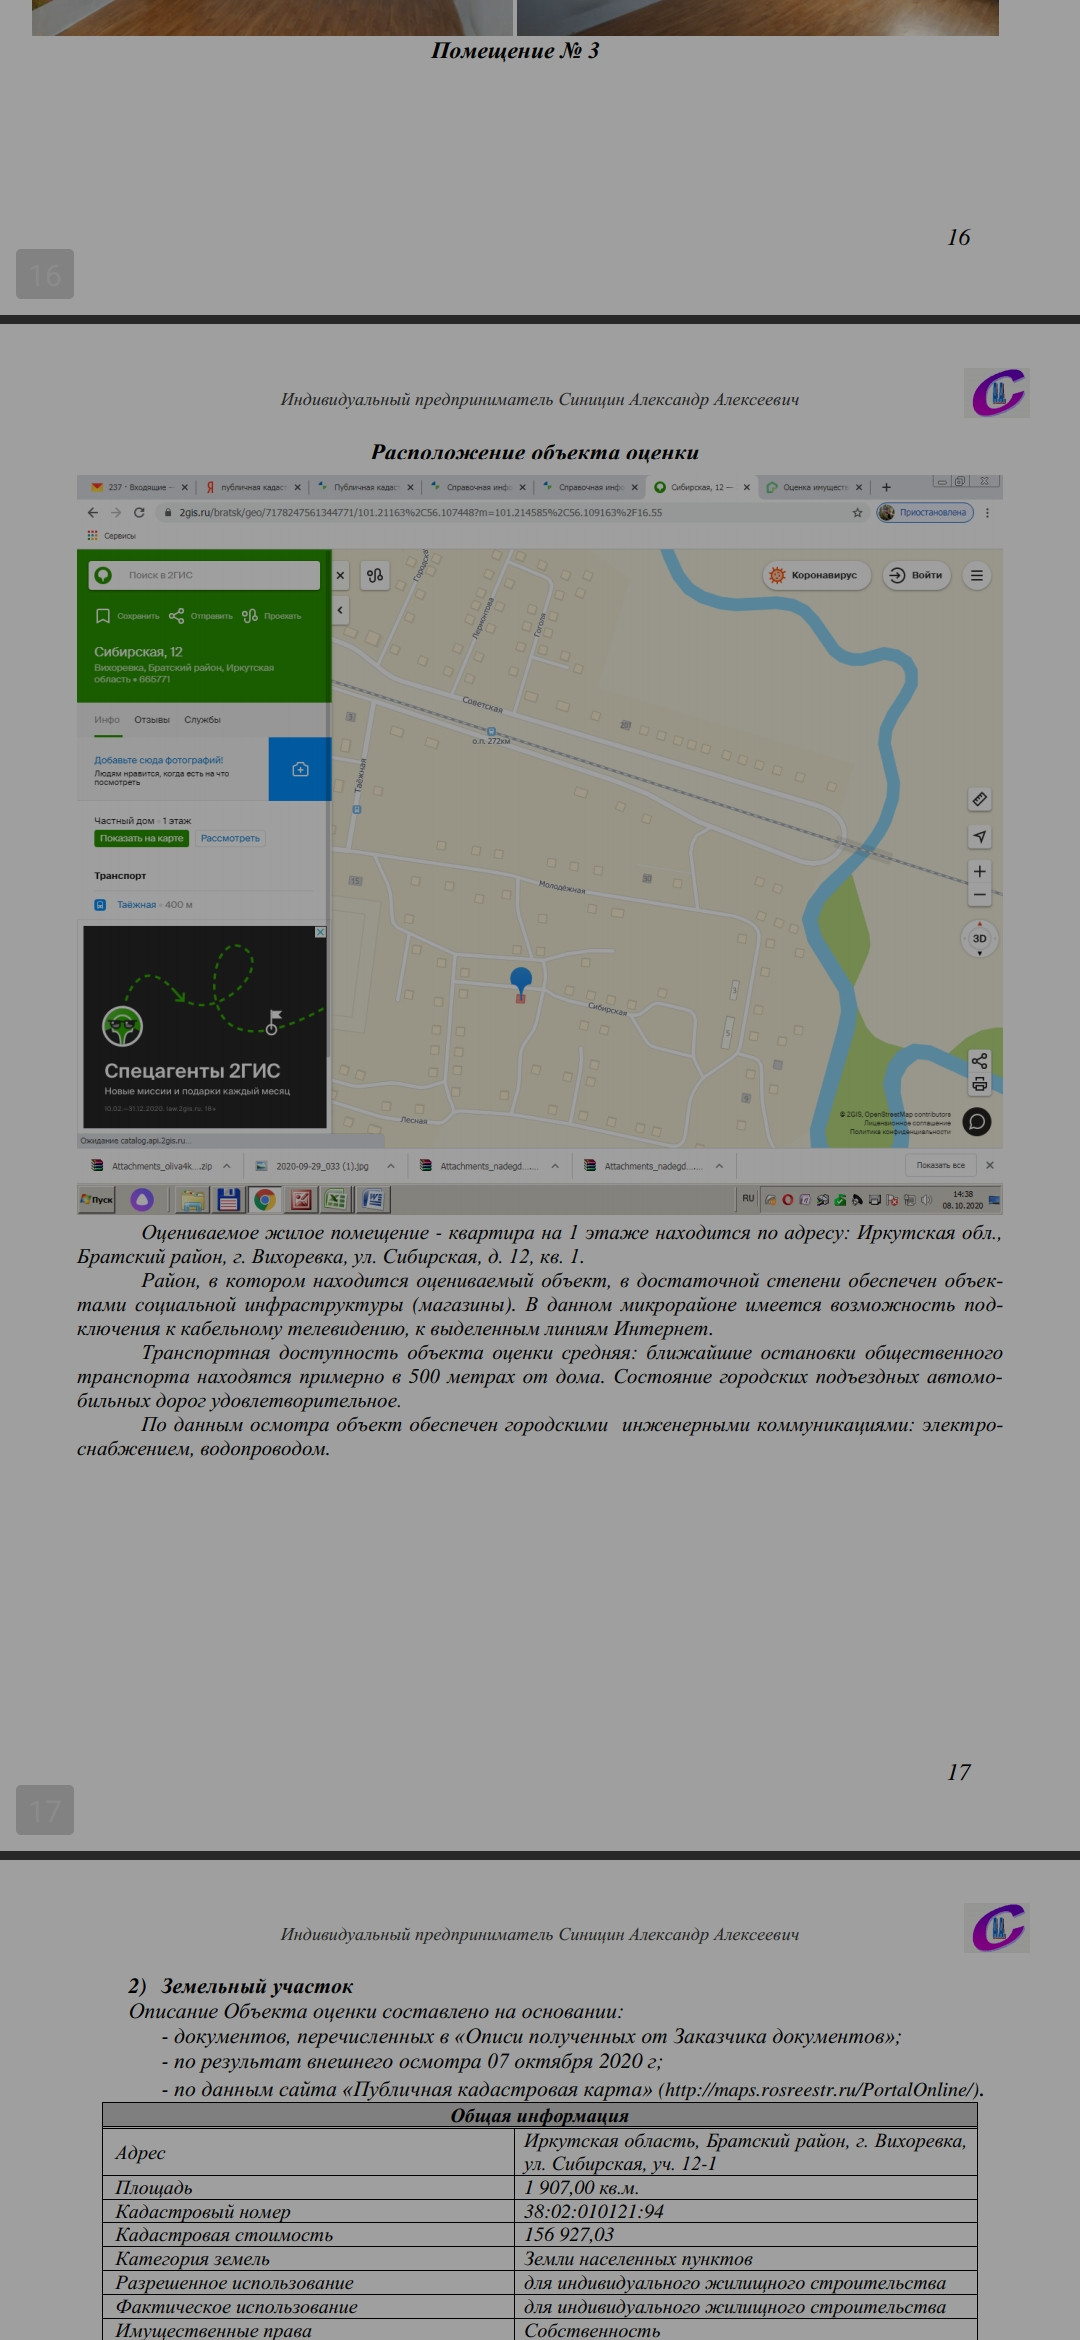Close the downloads bar

(x=990, y=1165)
